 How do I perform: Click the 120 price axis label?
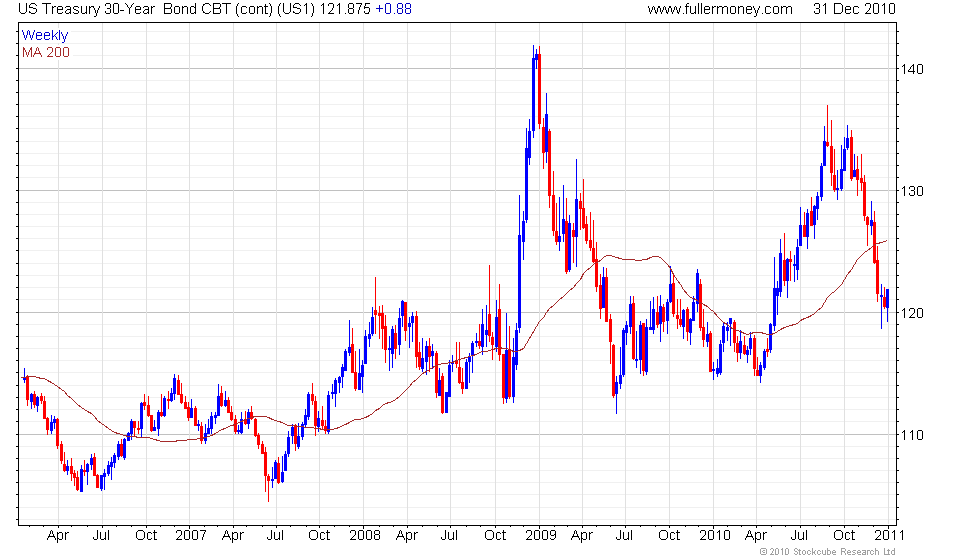pos(912,312)
